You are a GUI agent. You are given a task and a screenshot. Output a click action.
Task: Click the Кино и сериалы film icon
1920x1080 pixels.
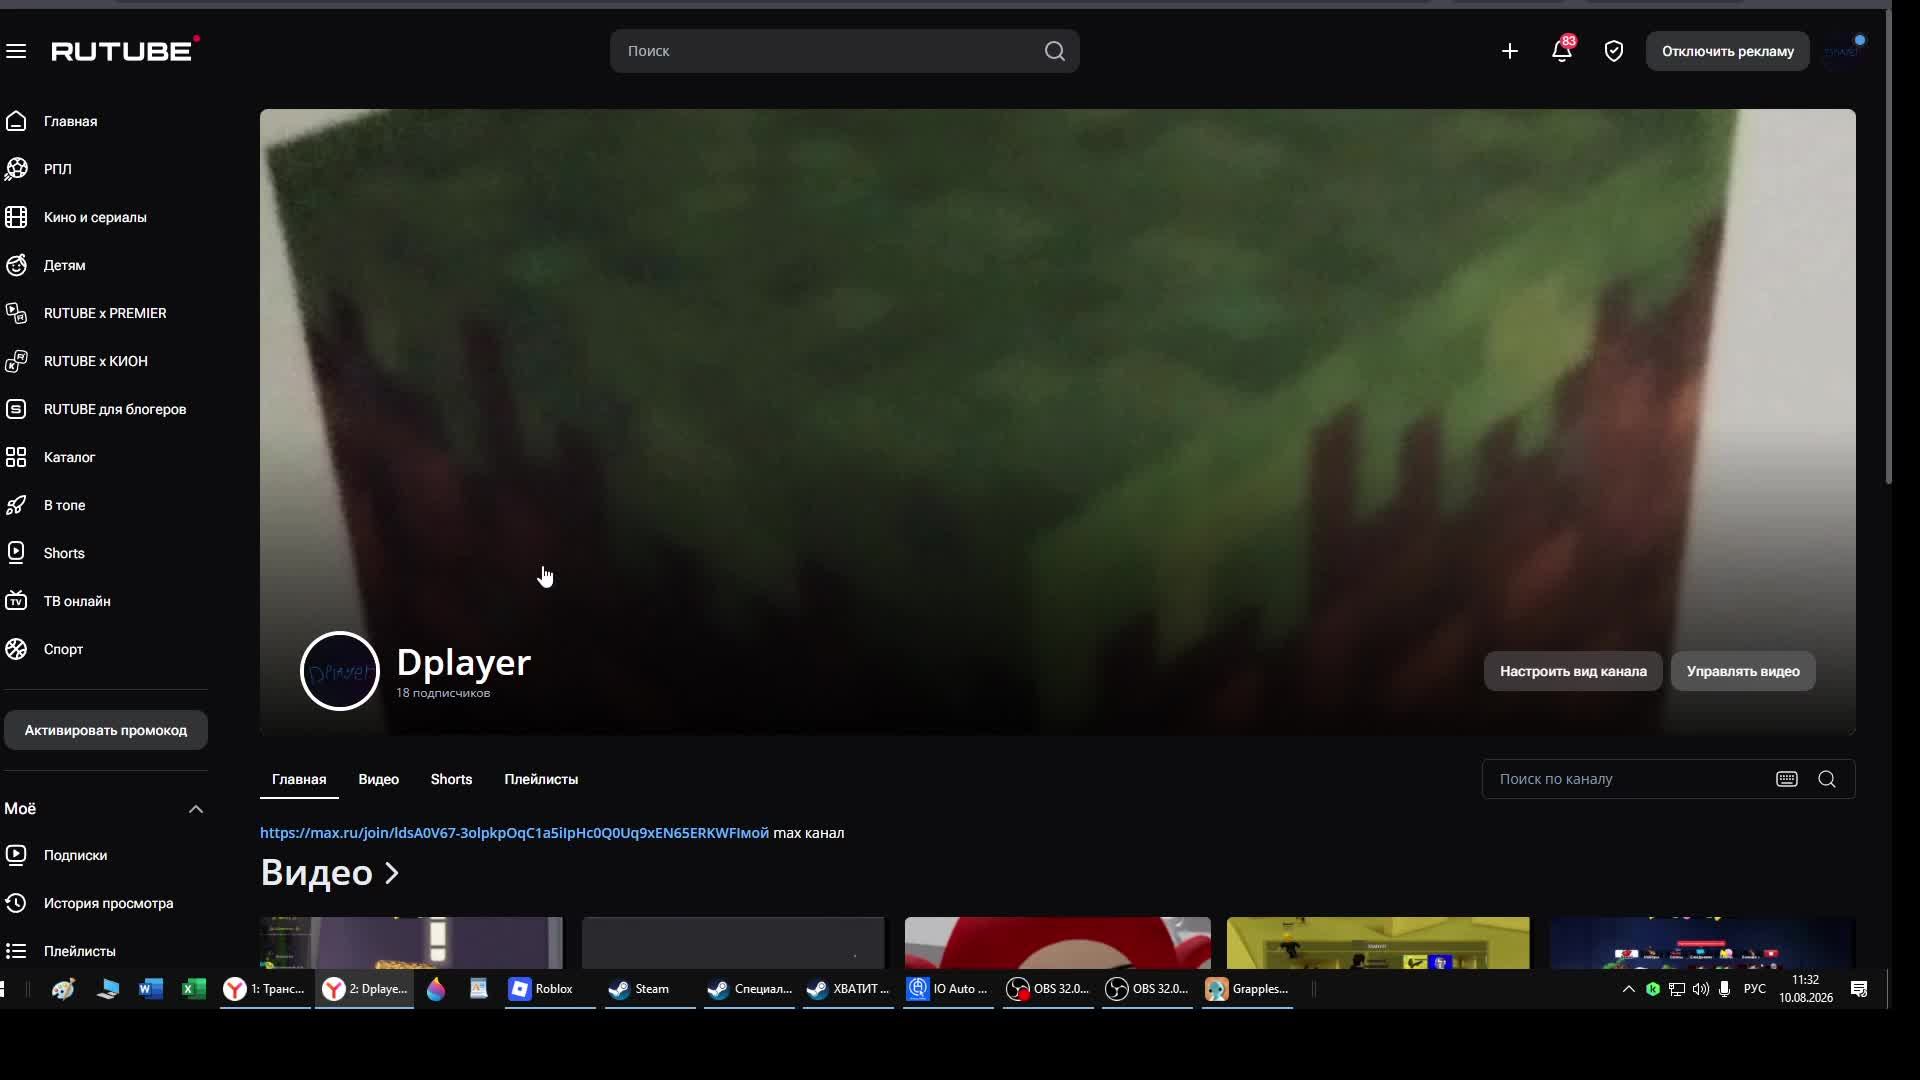click(16, 217)
